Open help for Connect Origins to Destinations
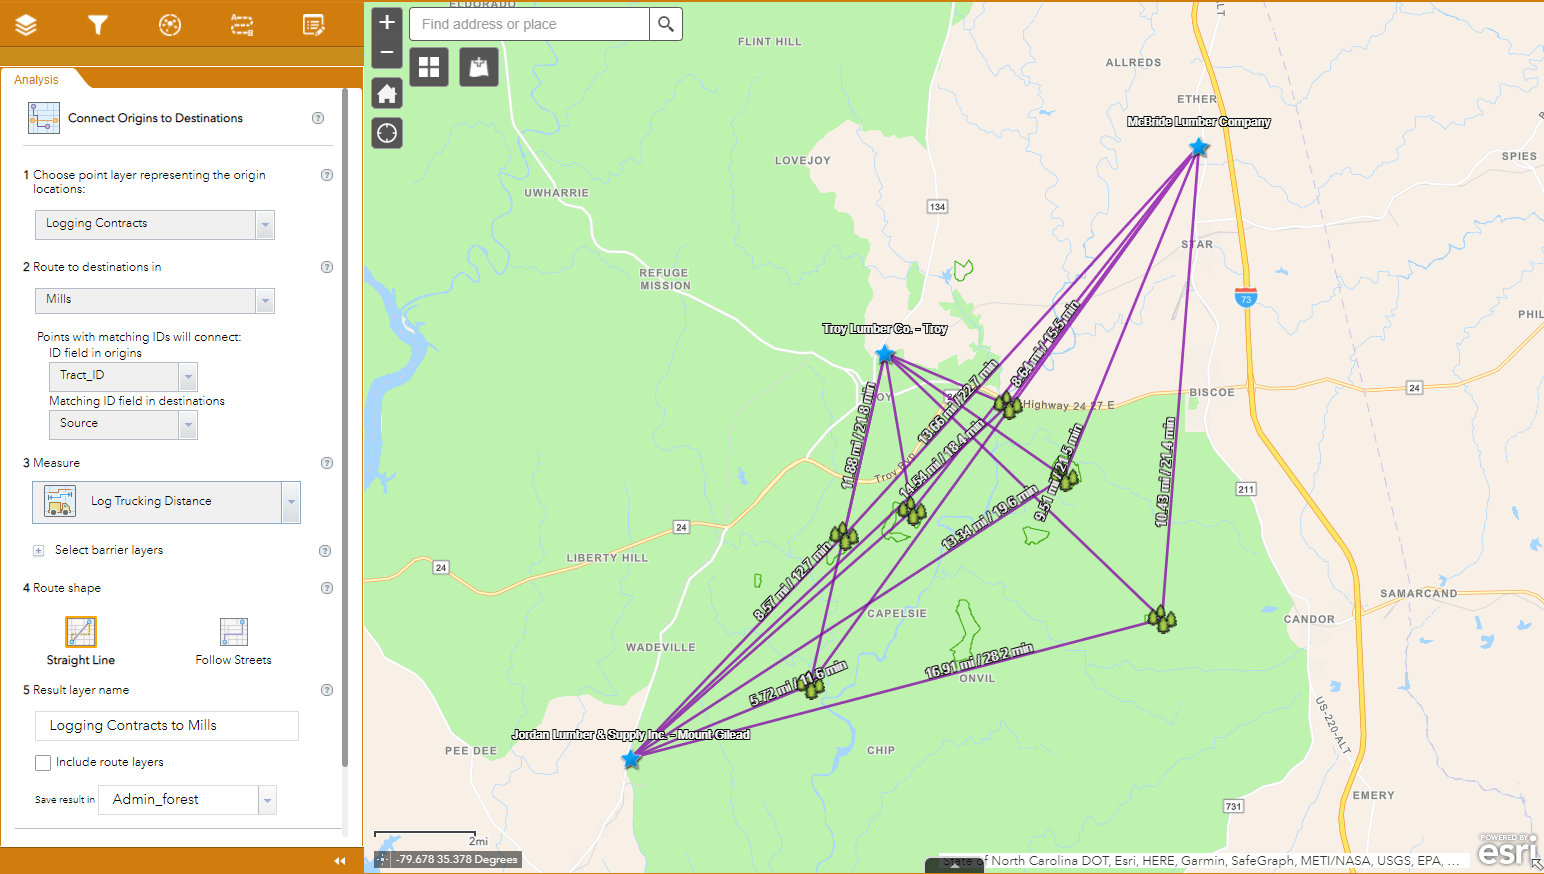Image resolution: width=1544 pixels, height=874 pixels. [318, 118]
